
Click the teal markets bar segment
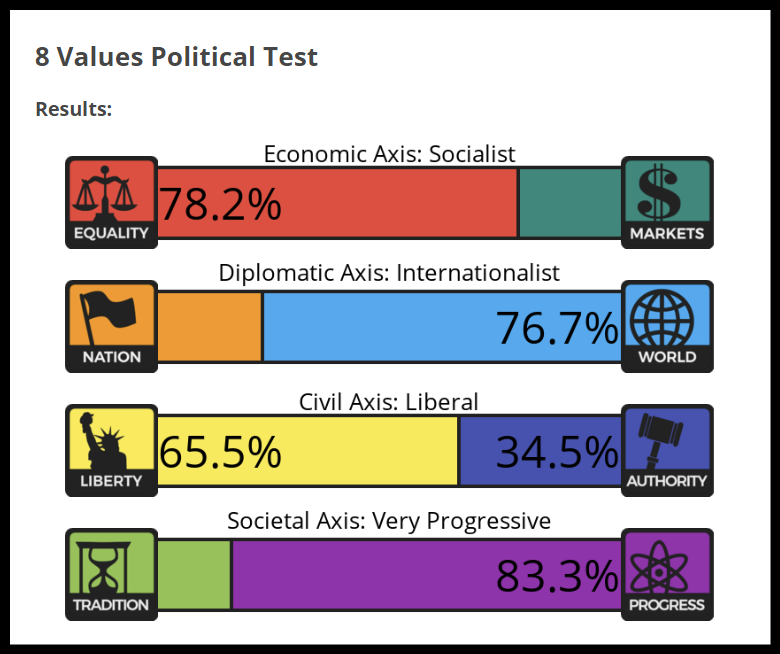coord(570,203)
